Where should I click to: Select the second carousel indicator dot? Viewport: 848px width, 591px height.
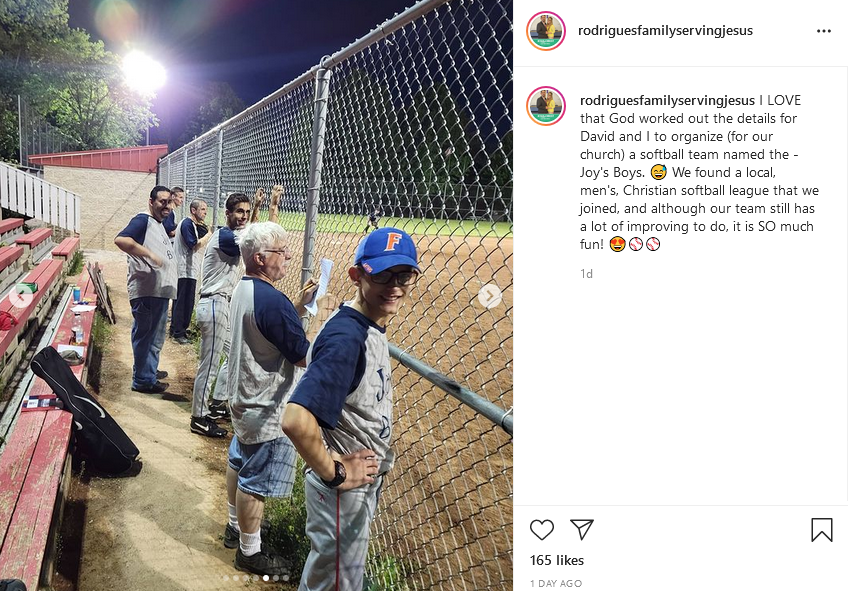[236, 578]
